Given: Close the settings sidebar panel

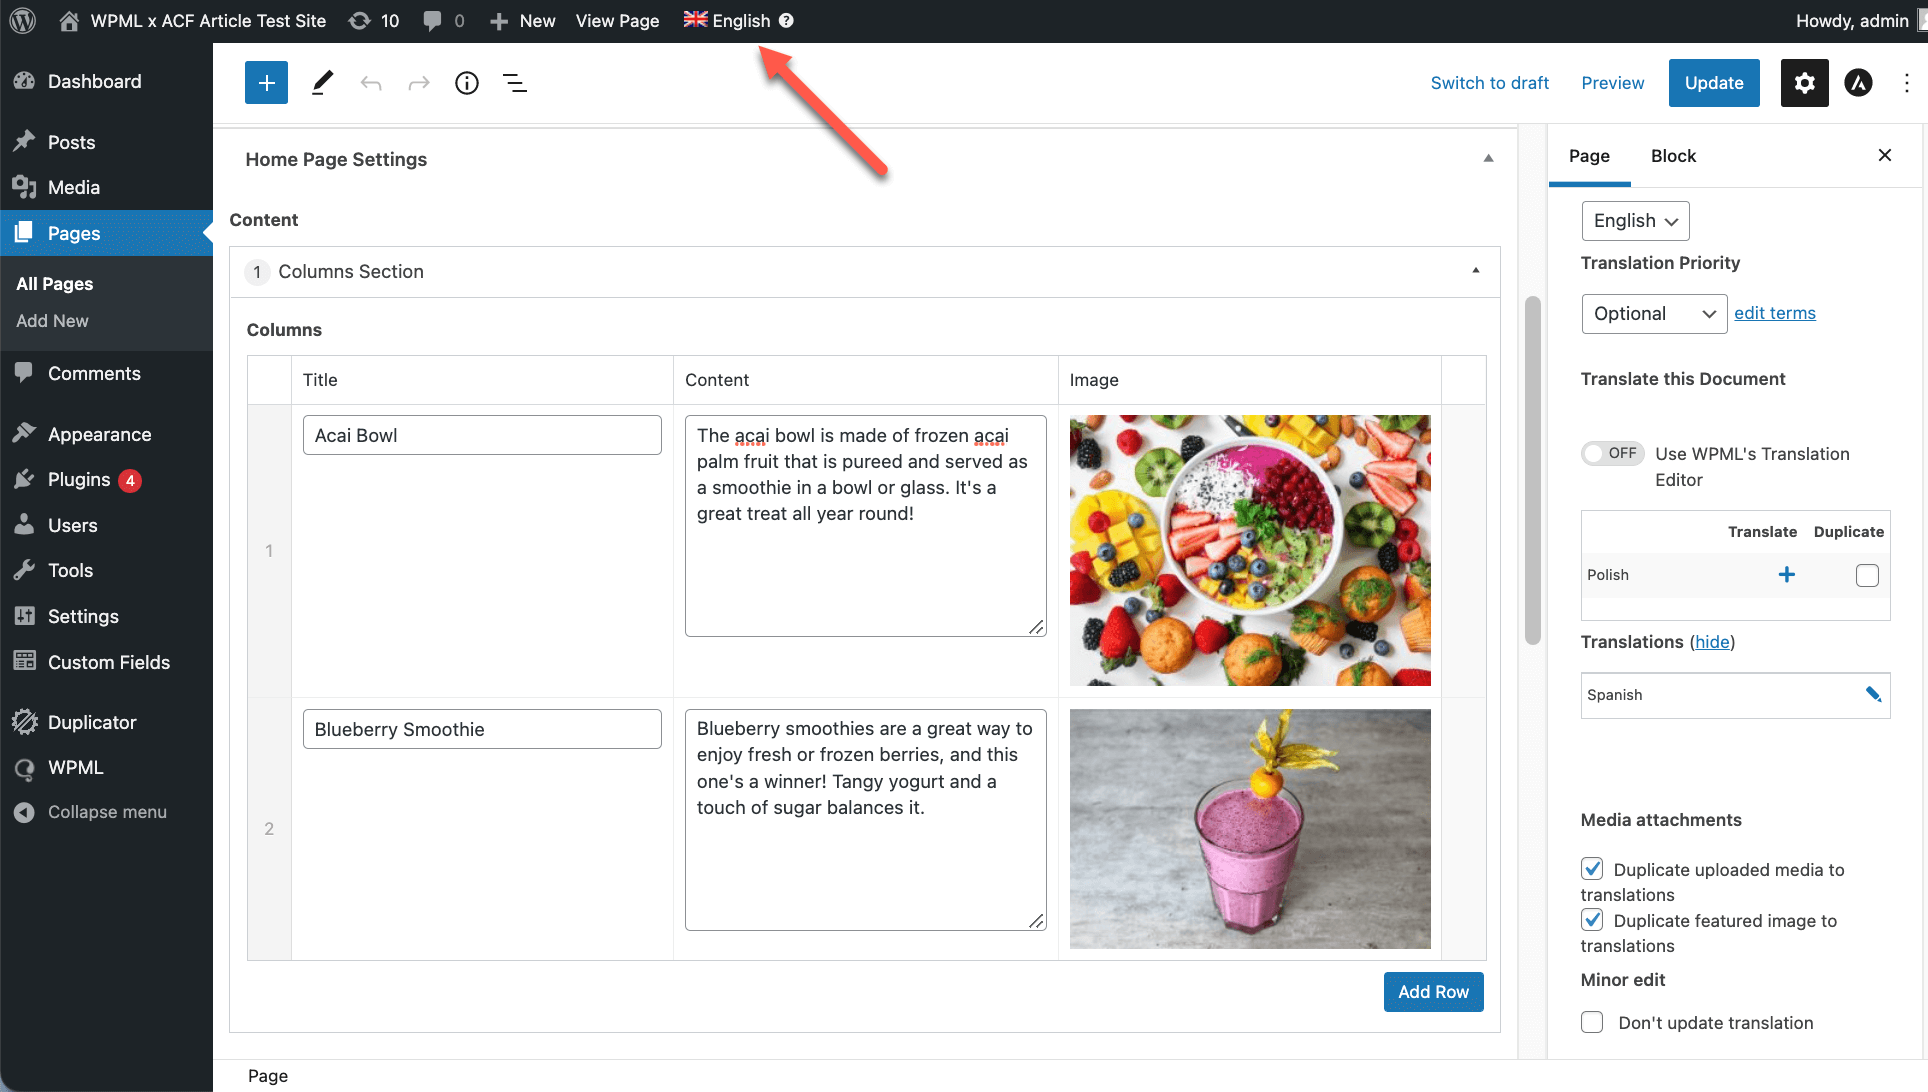Looking at the screenshot, I should coord(1885,155).
